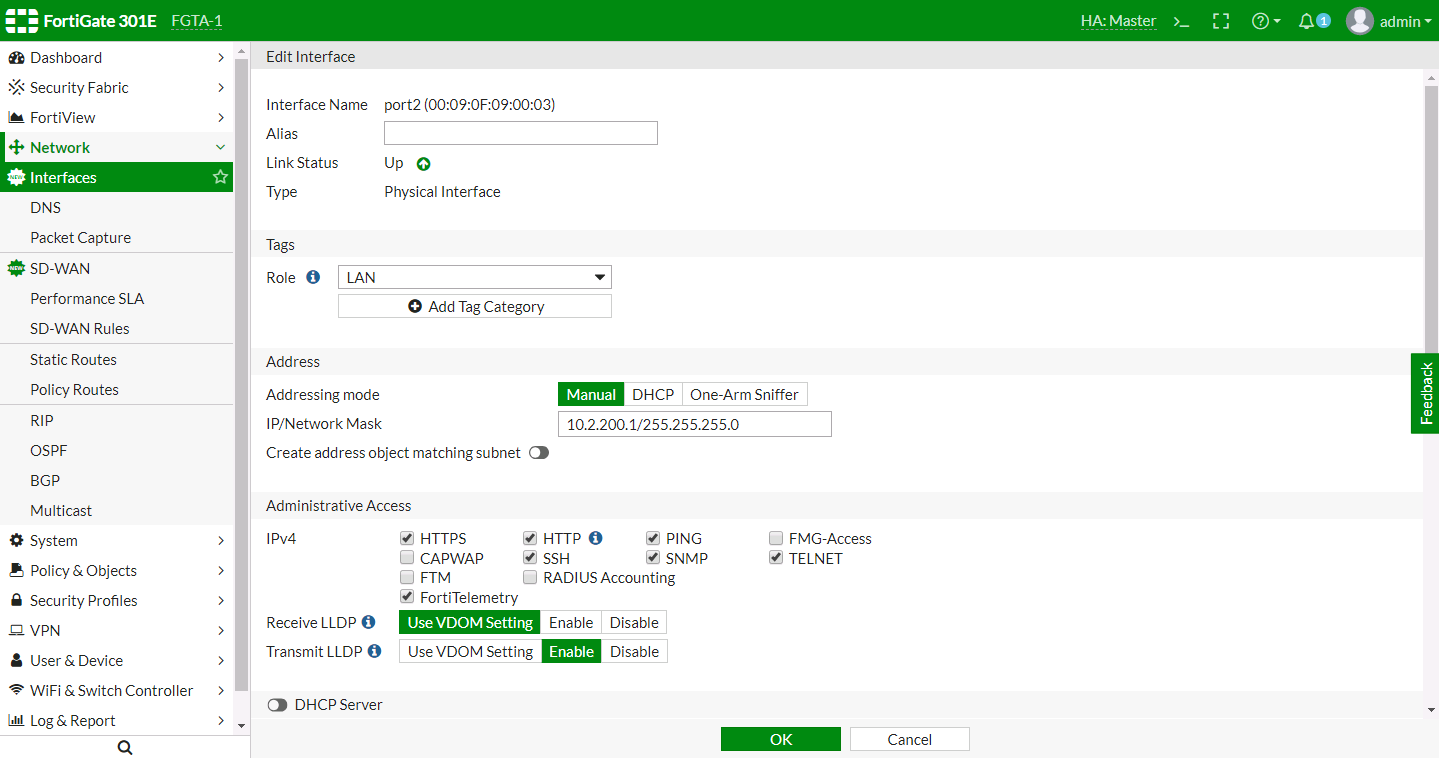Open the CLI console icon
The width and height of the screenshot is (1439, 758).
[1181, 21]
